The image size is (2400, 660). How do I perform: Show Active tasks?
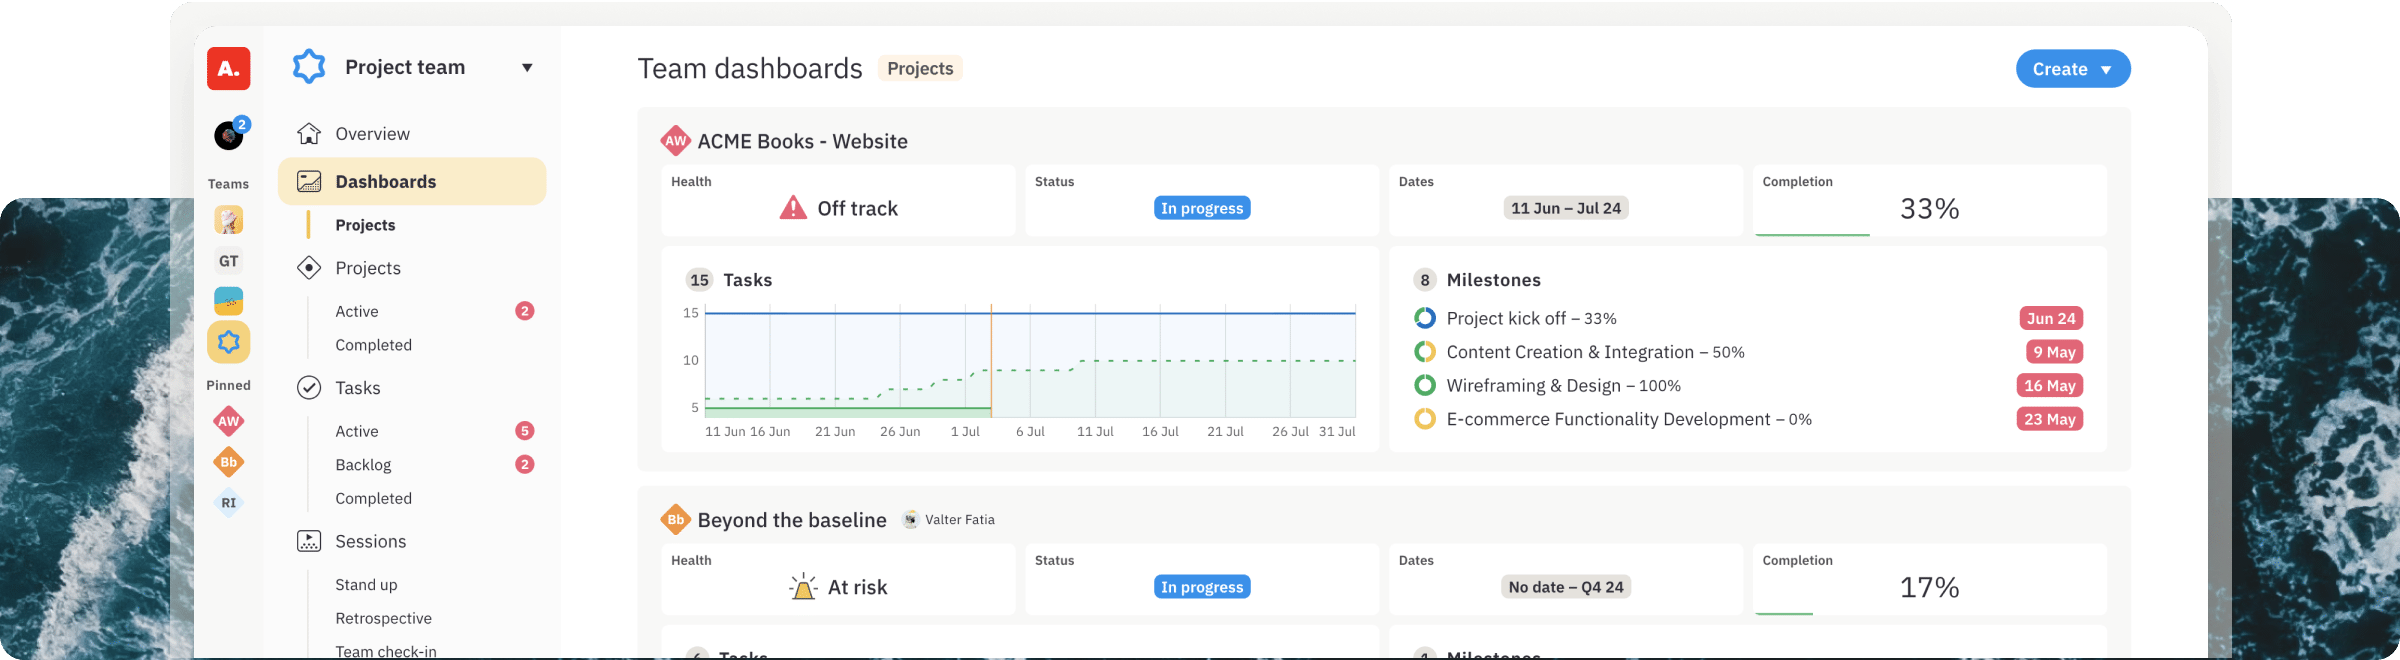click(357, 431)
